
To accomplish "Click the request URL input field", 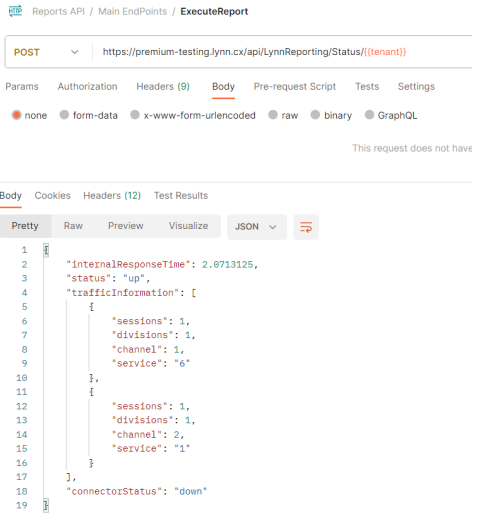I will pos(282,52).
